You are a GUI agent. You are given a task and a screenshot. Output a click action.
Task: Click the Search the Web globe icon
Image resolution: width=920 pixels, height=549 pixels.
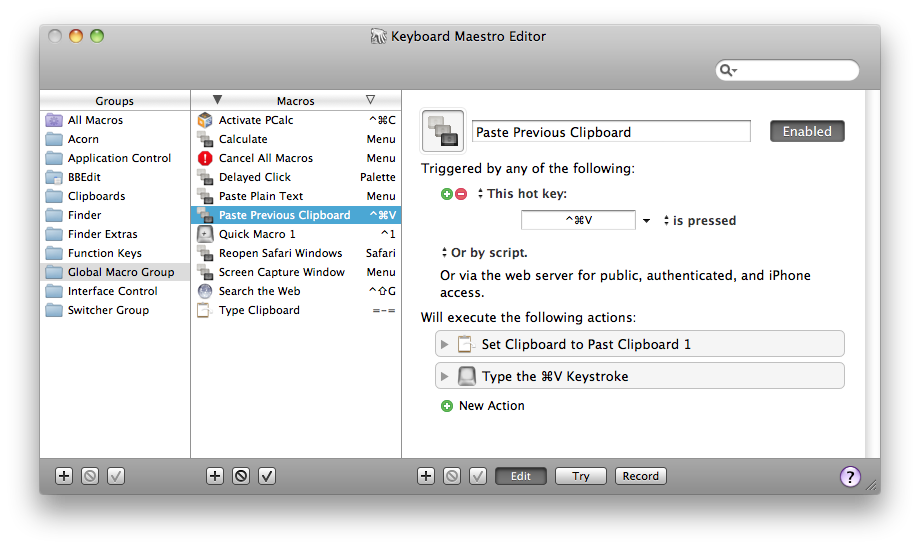pyautogui.click(x=205, y=291)
